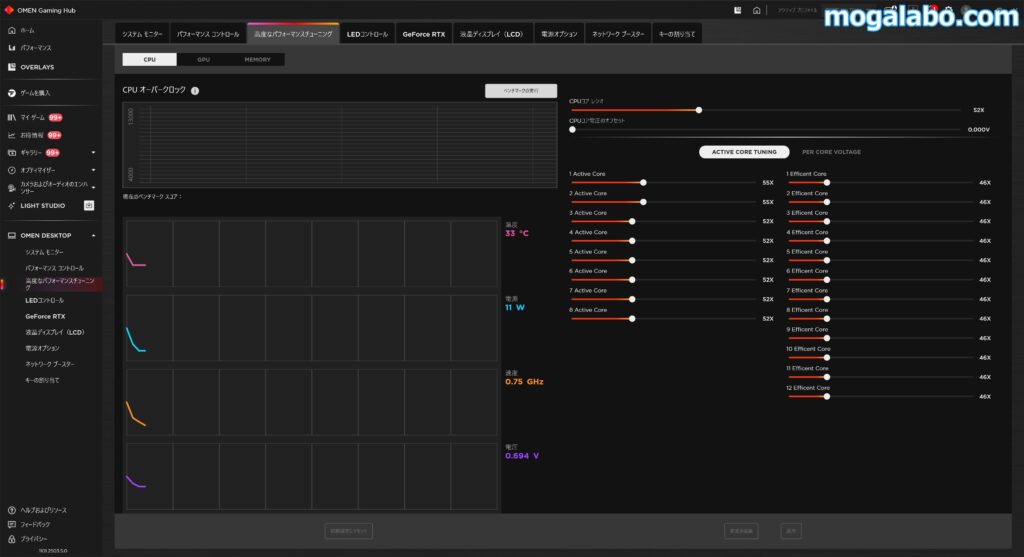Click the white badge icon beside LIGHT STUDIO
Viewport: 1024px width, 557px height.
click(89, 206)
